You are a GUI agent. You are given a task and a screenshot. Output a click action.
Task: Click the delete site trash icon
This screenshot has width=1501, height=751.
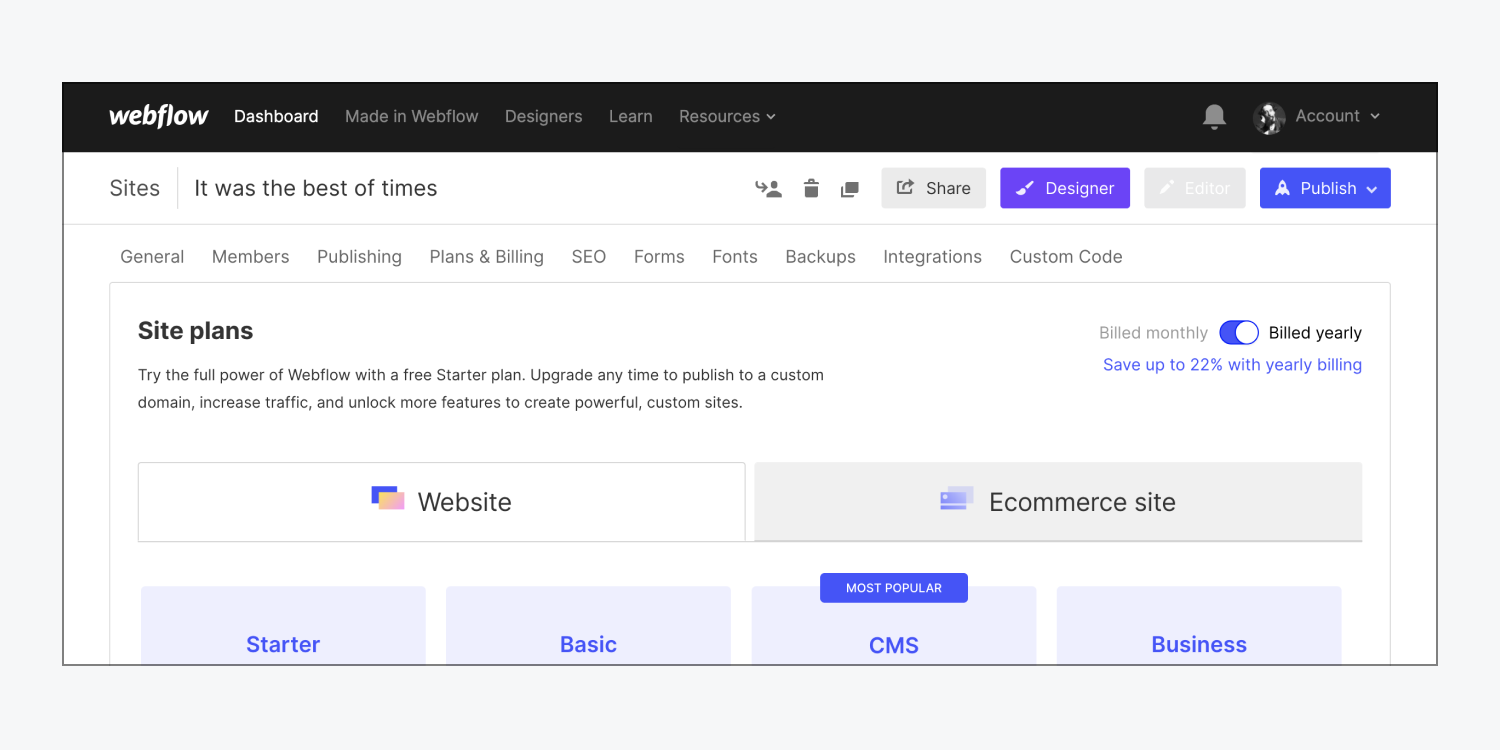point(811,188)
